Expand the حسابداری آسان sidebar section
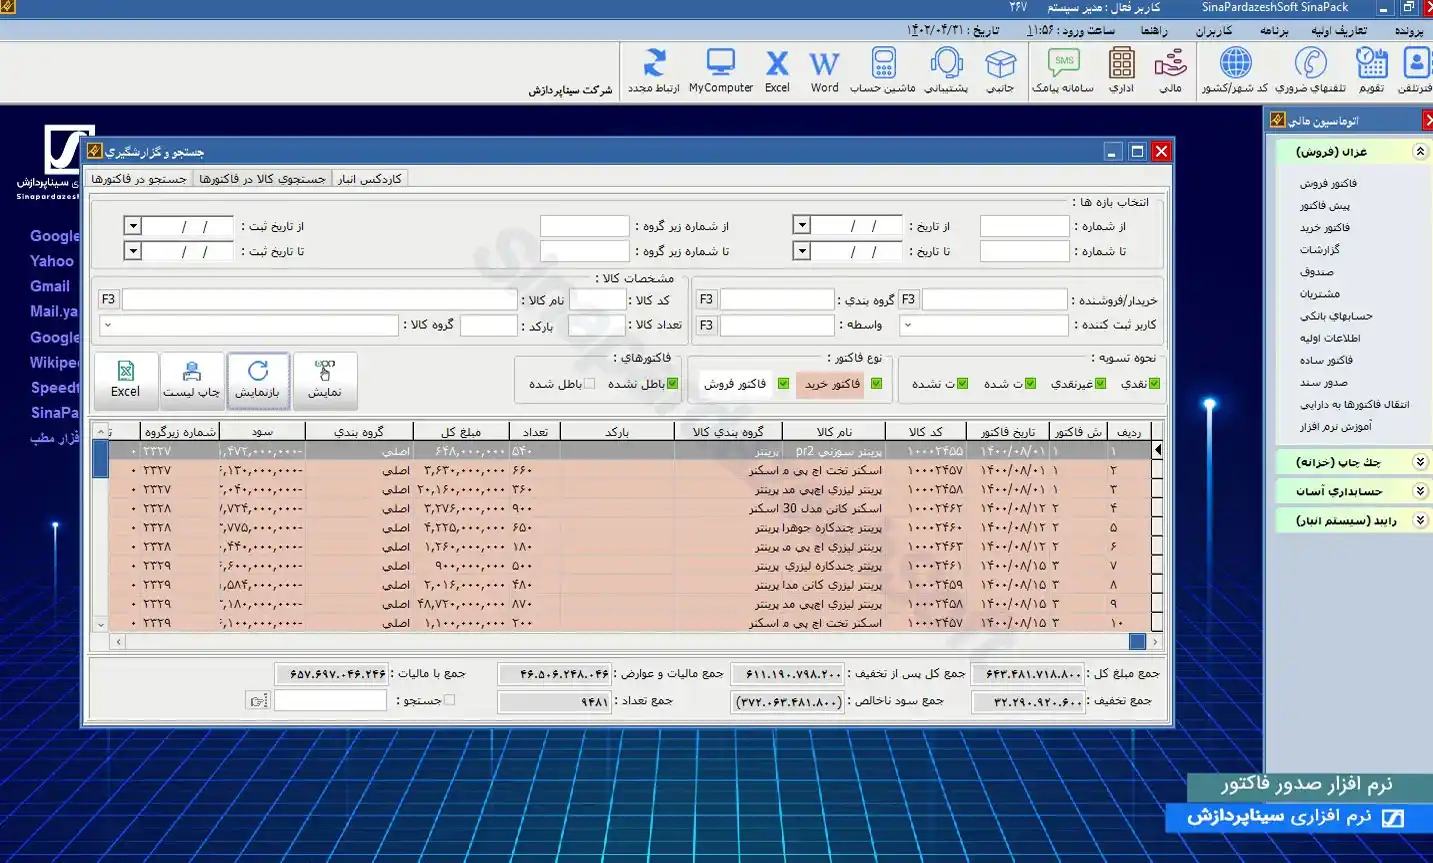 coord(1419,491)
